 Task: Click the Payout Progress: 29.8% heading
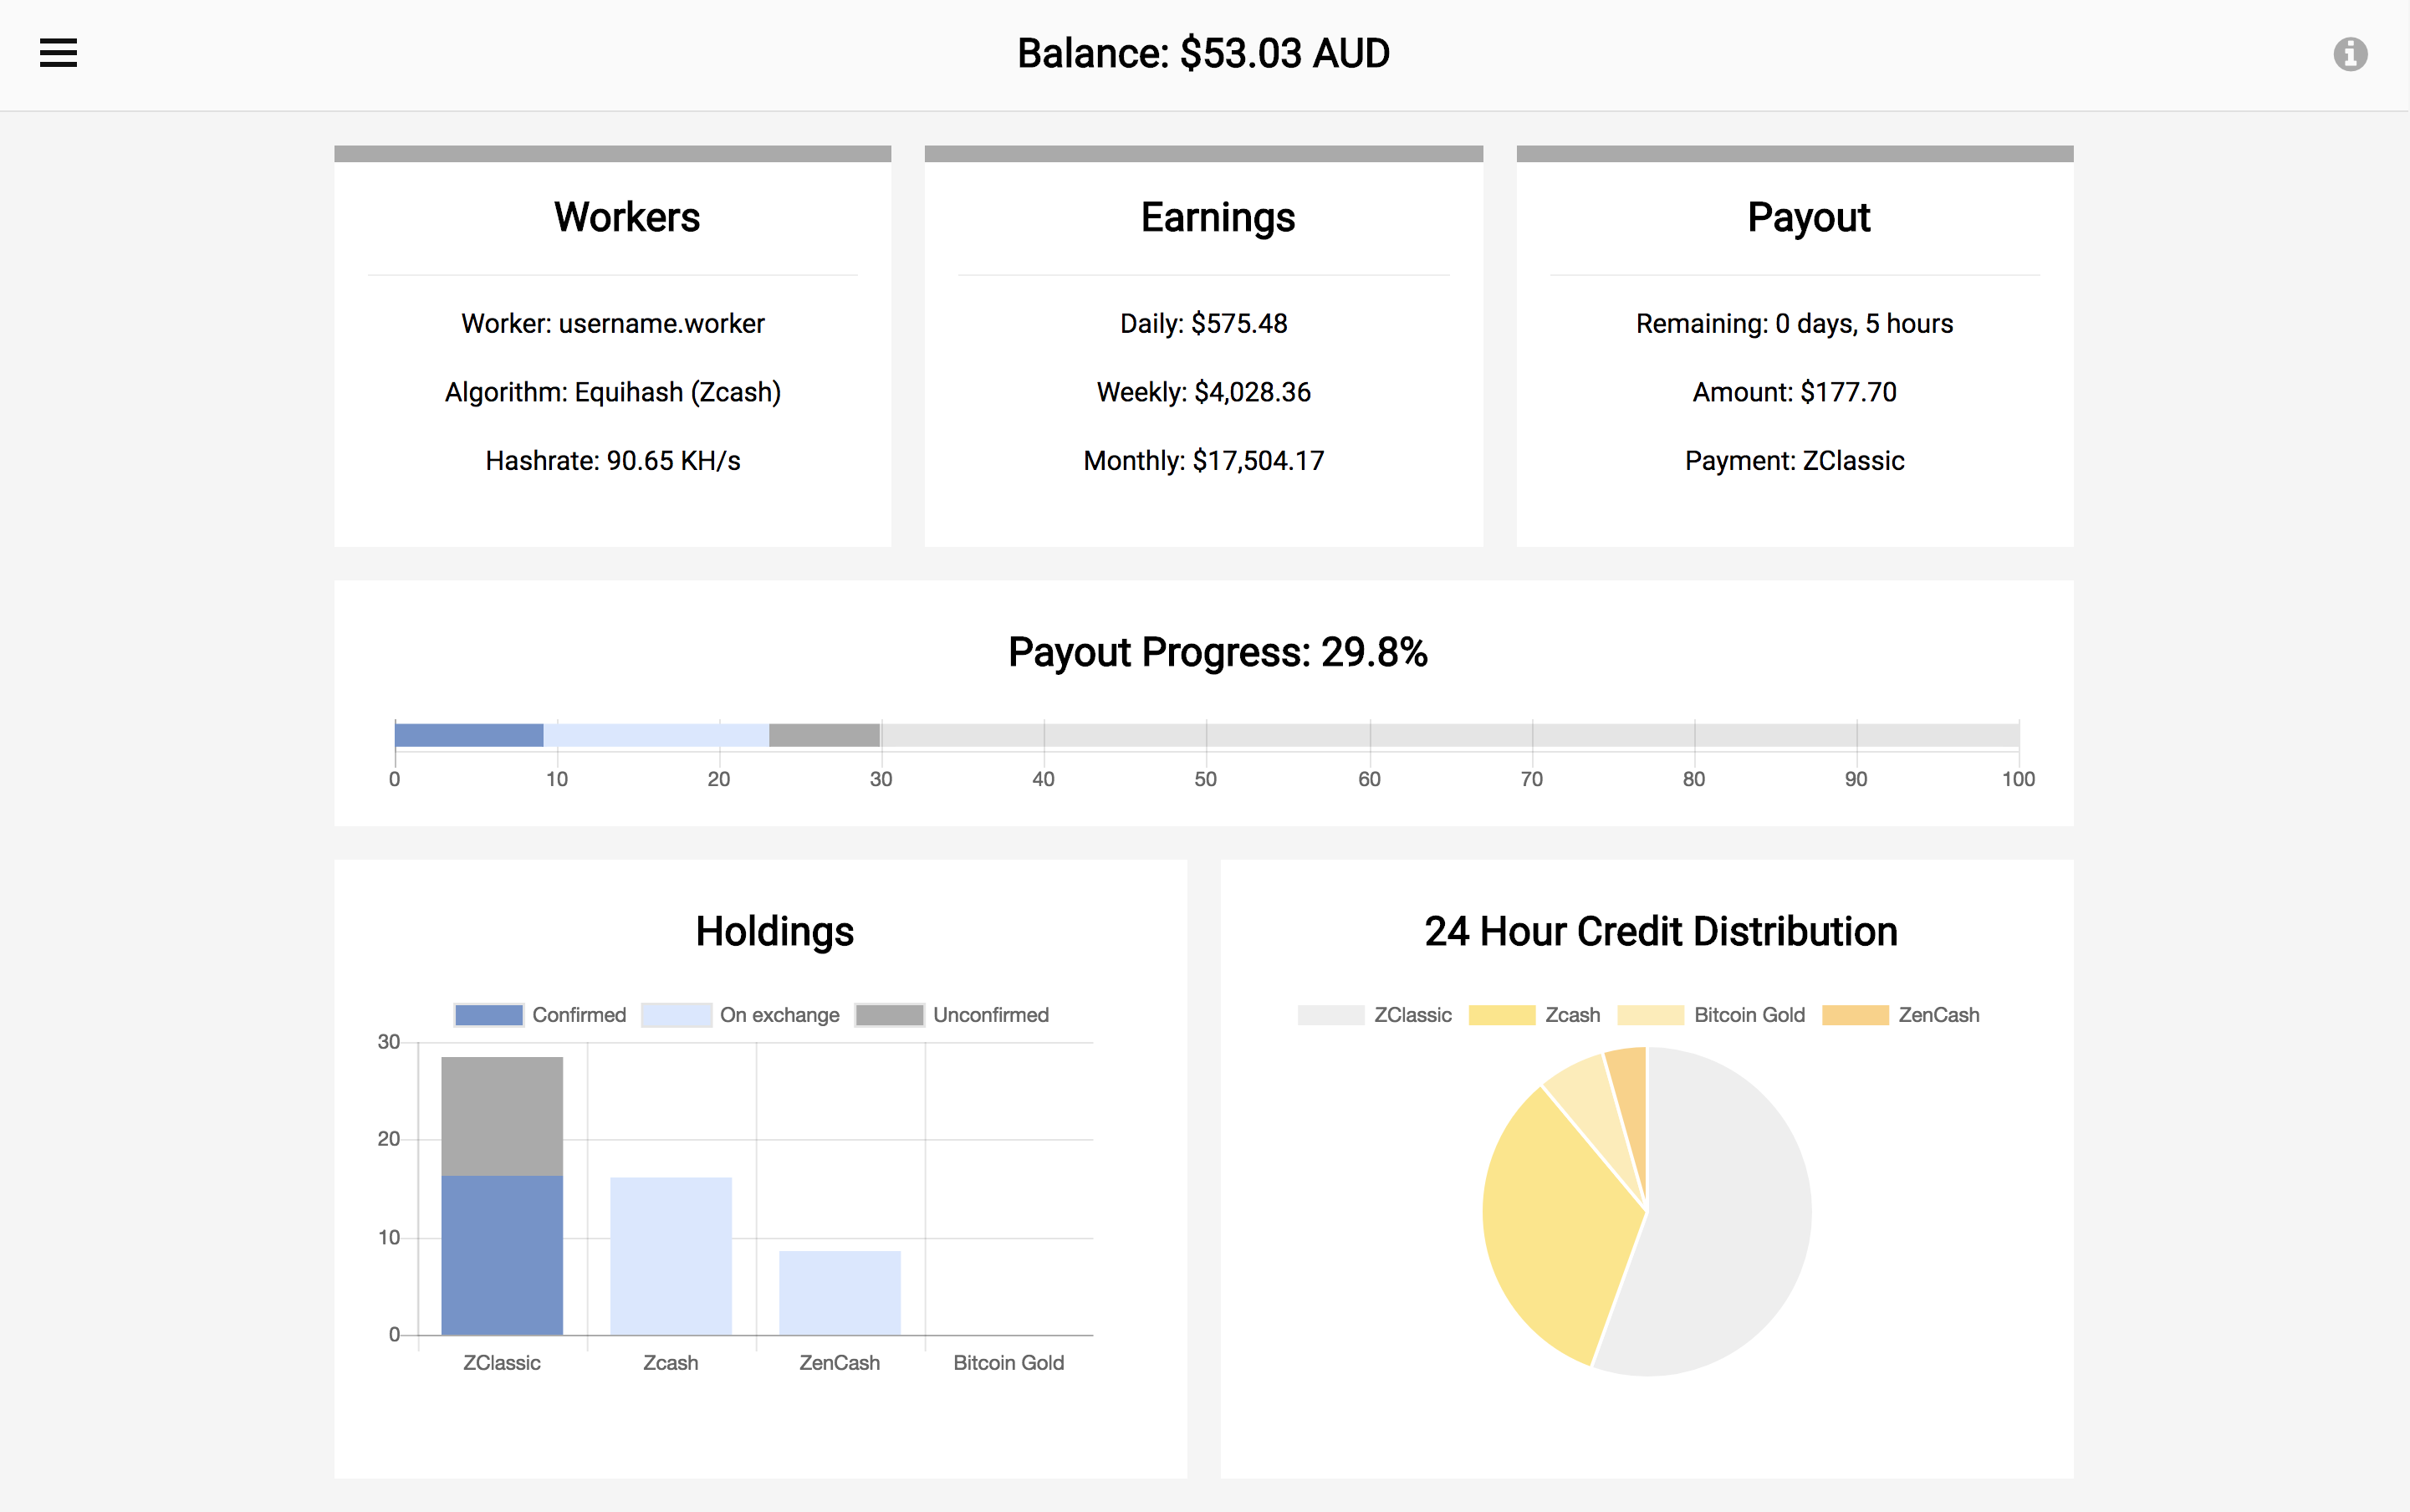point(1218,653)
